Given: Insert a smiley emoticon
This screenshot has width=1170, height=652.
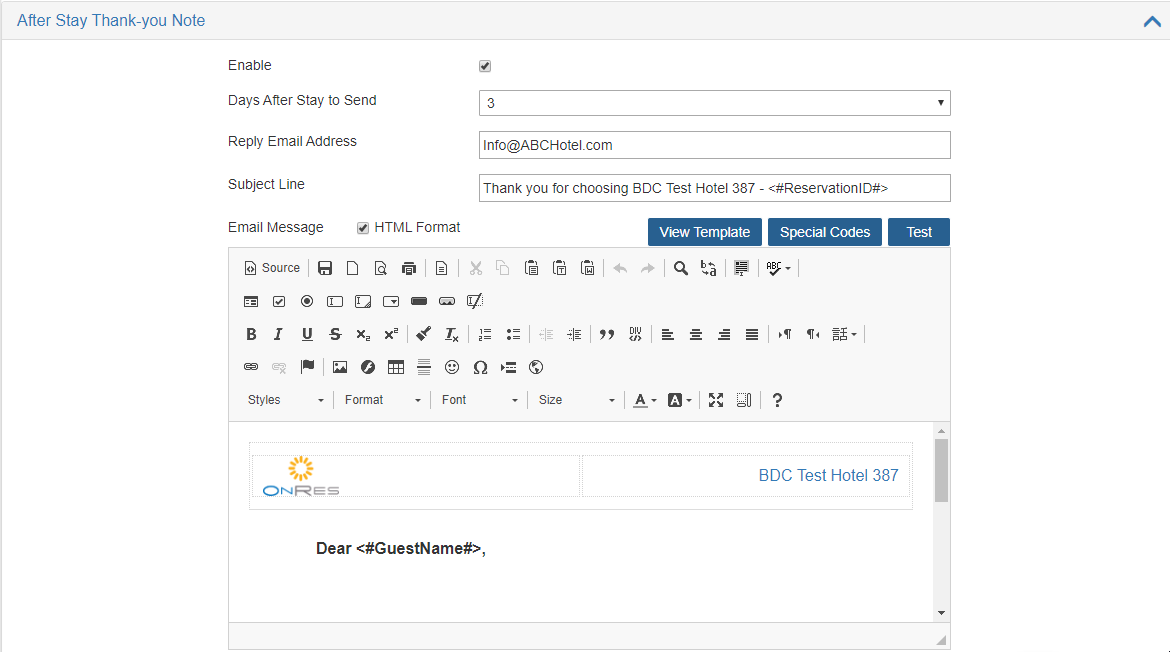Looking at the screenshot, I should click(x=451, y=367).
